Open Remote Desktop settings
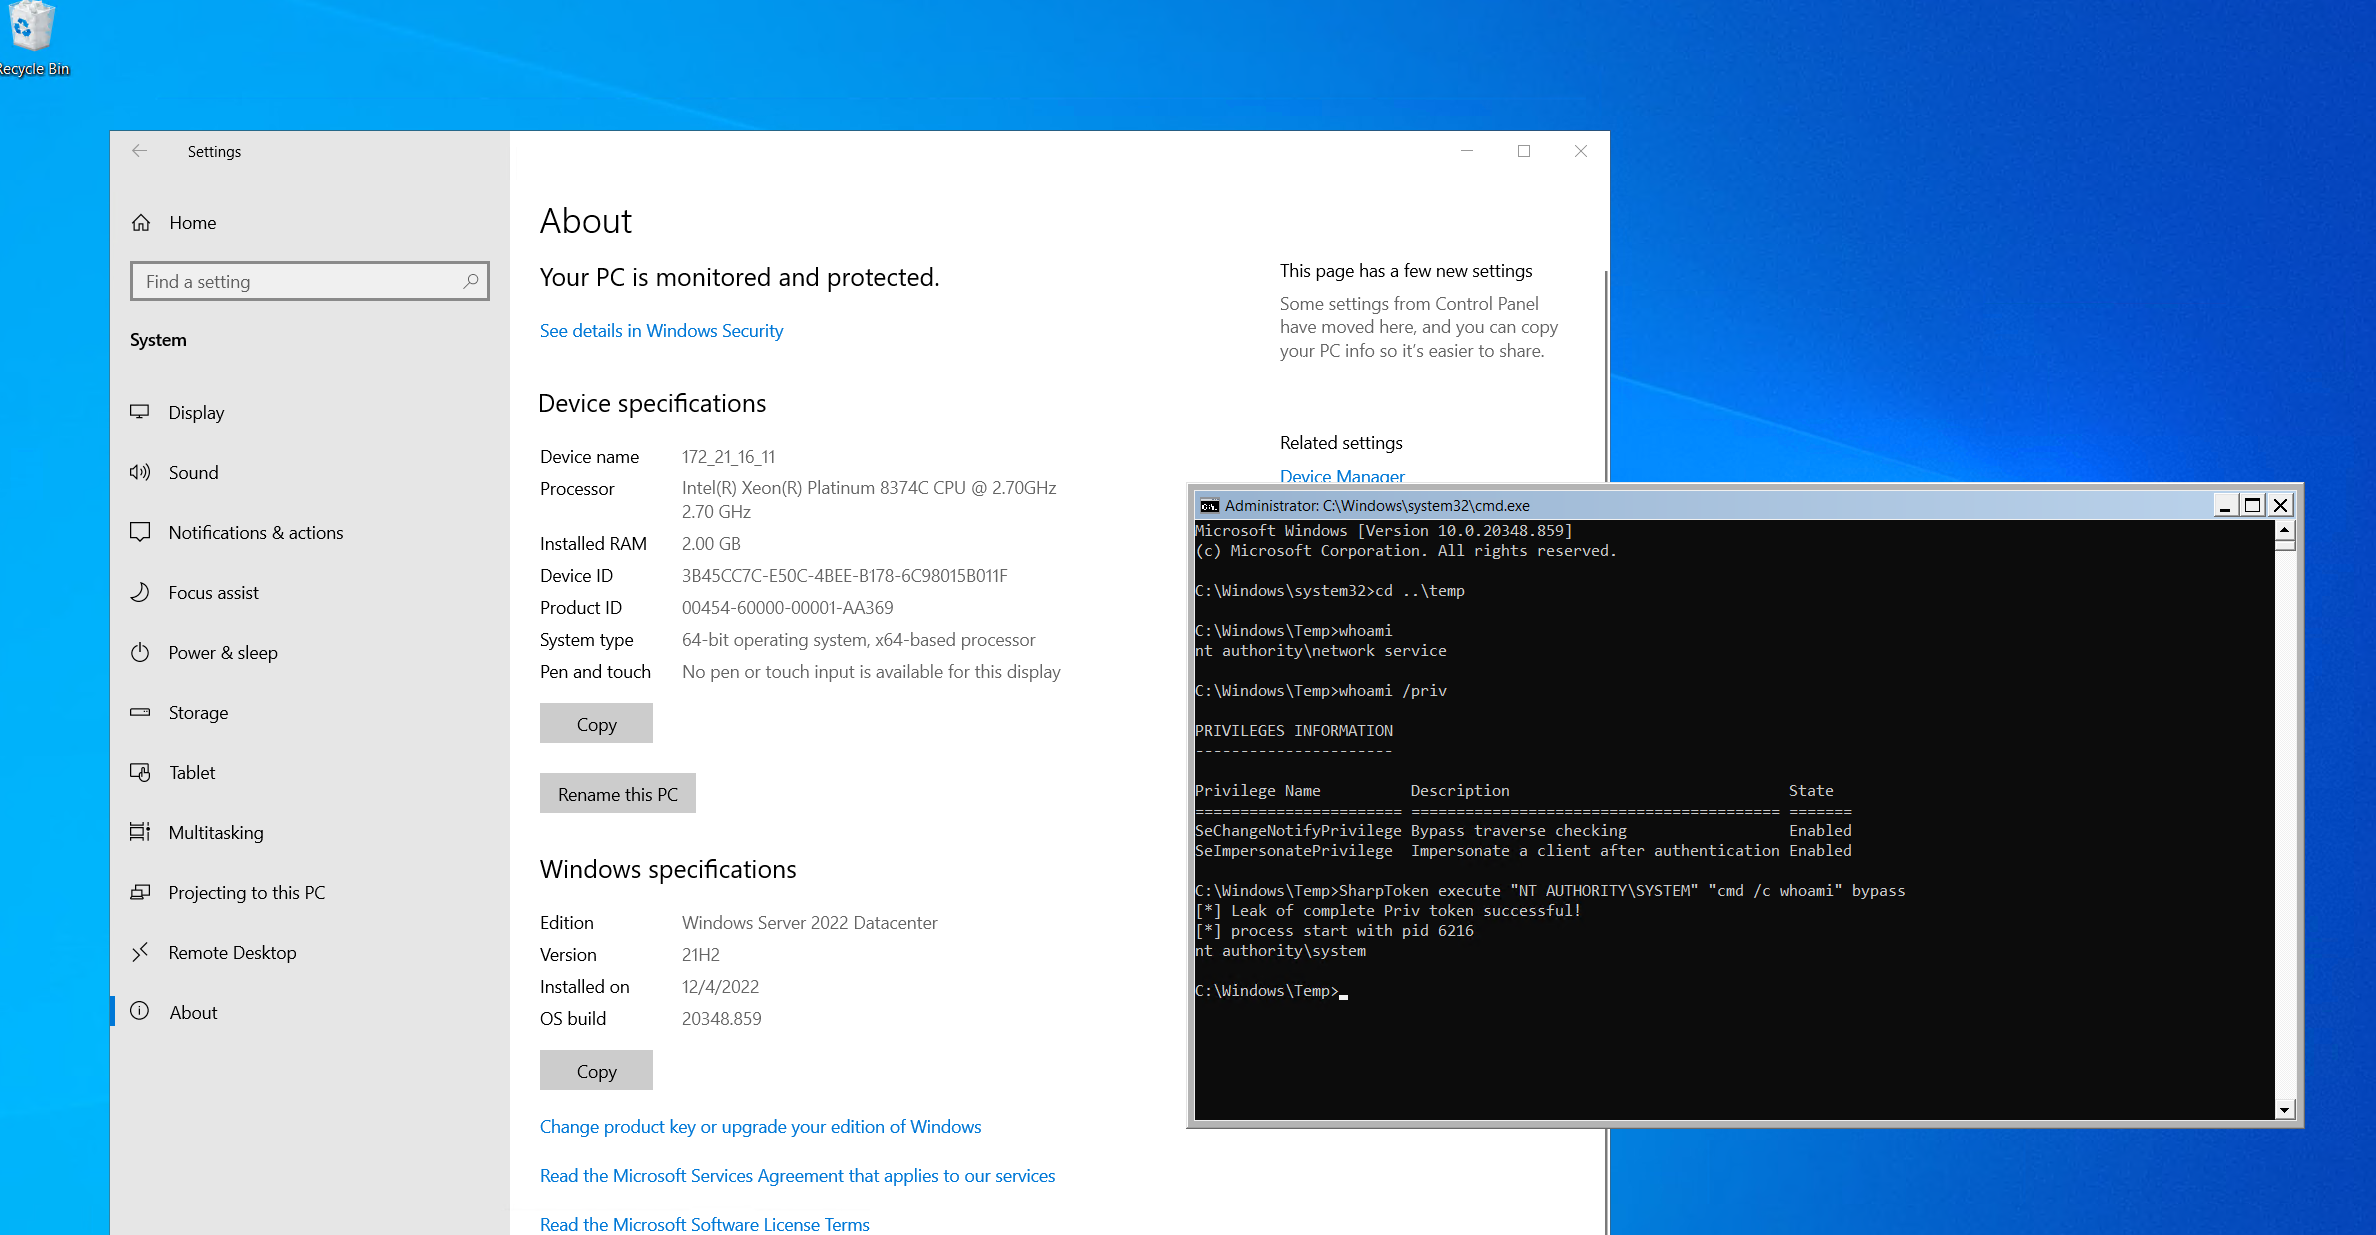The image size is (2376, 1235). point(310,952)
